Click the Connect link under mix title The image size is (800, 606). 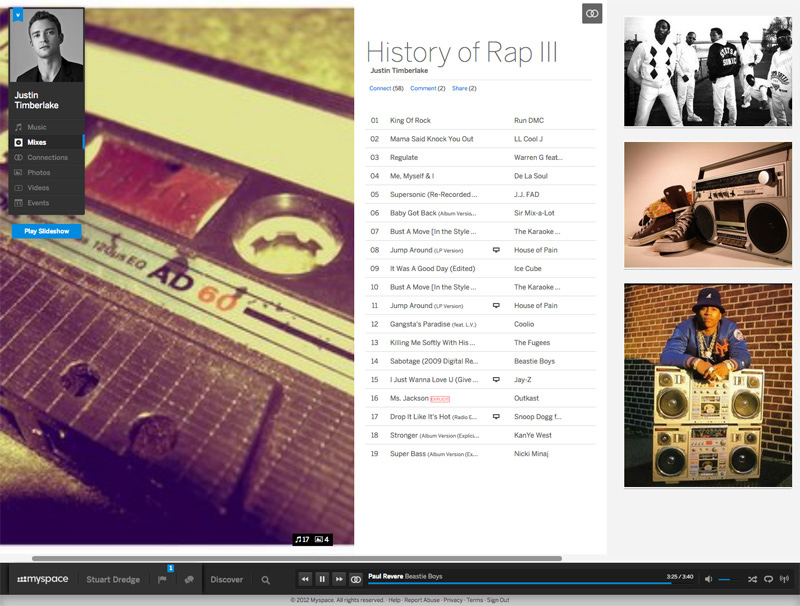click(x=380, y=89)
